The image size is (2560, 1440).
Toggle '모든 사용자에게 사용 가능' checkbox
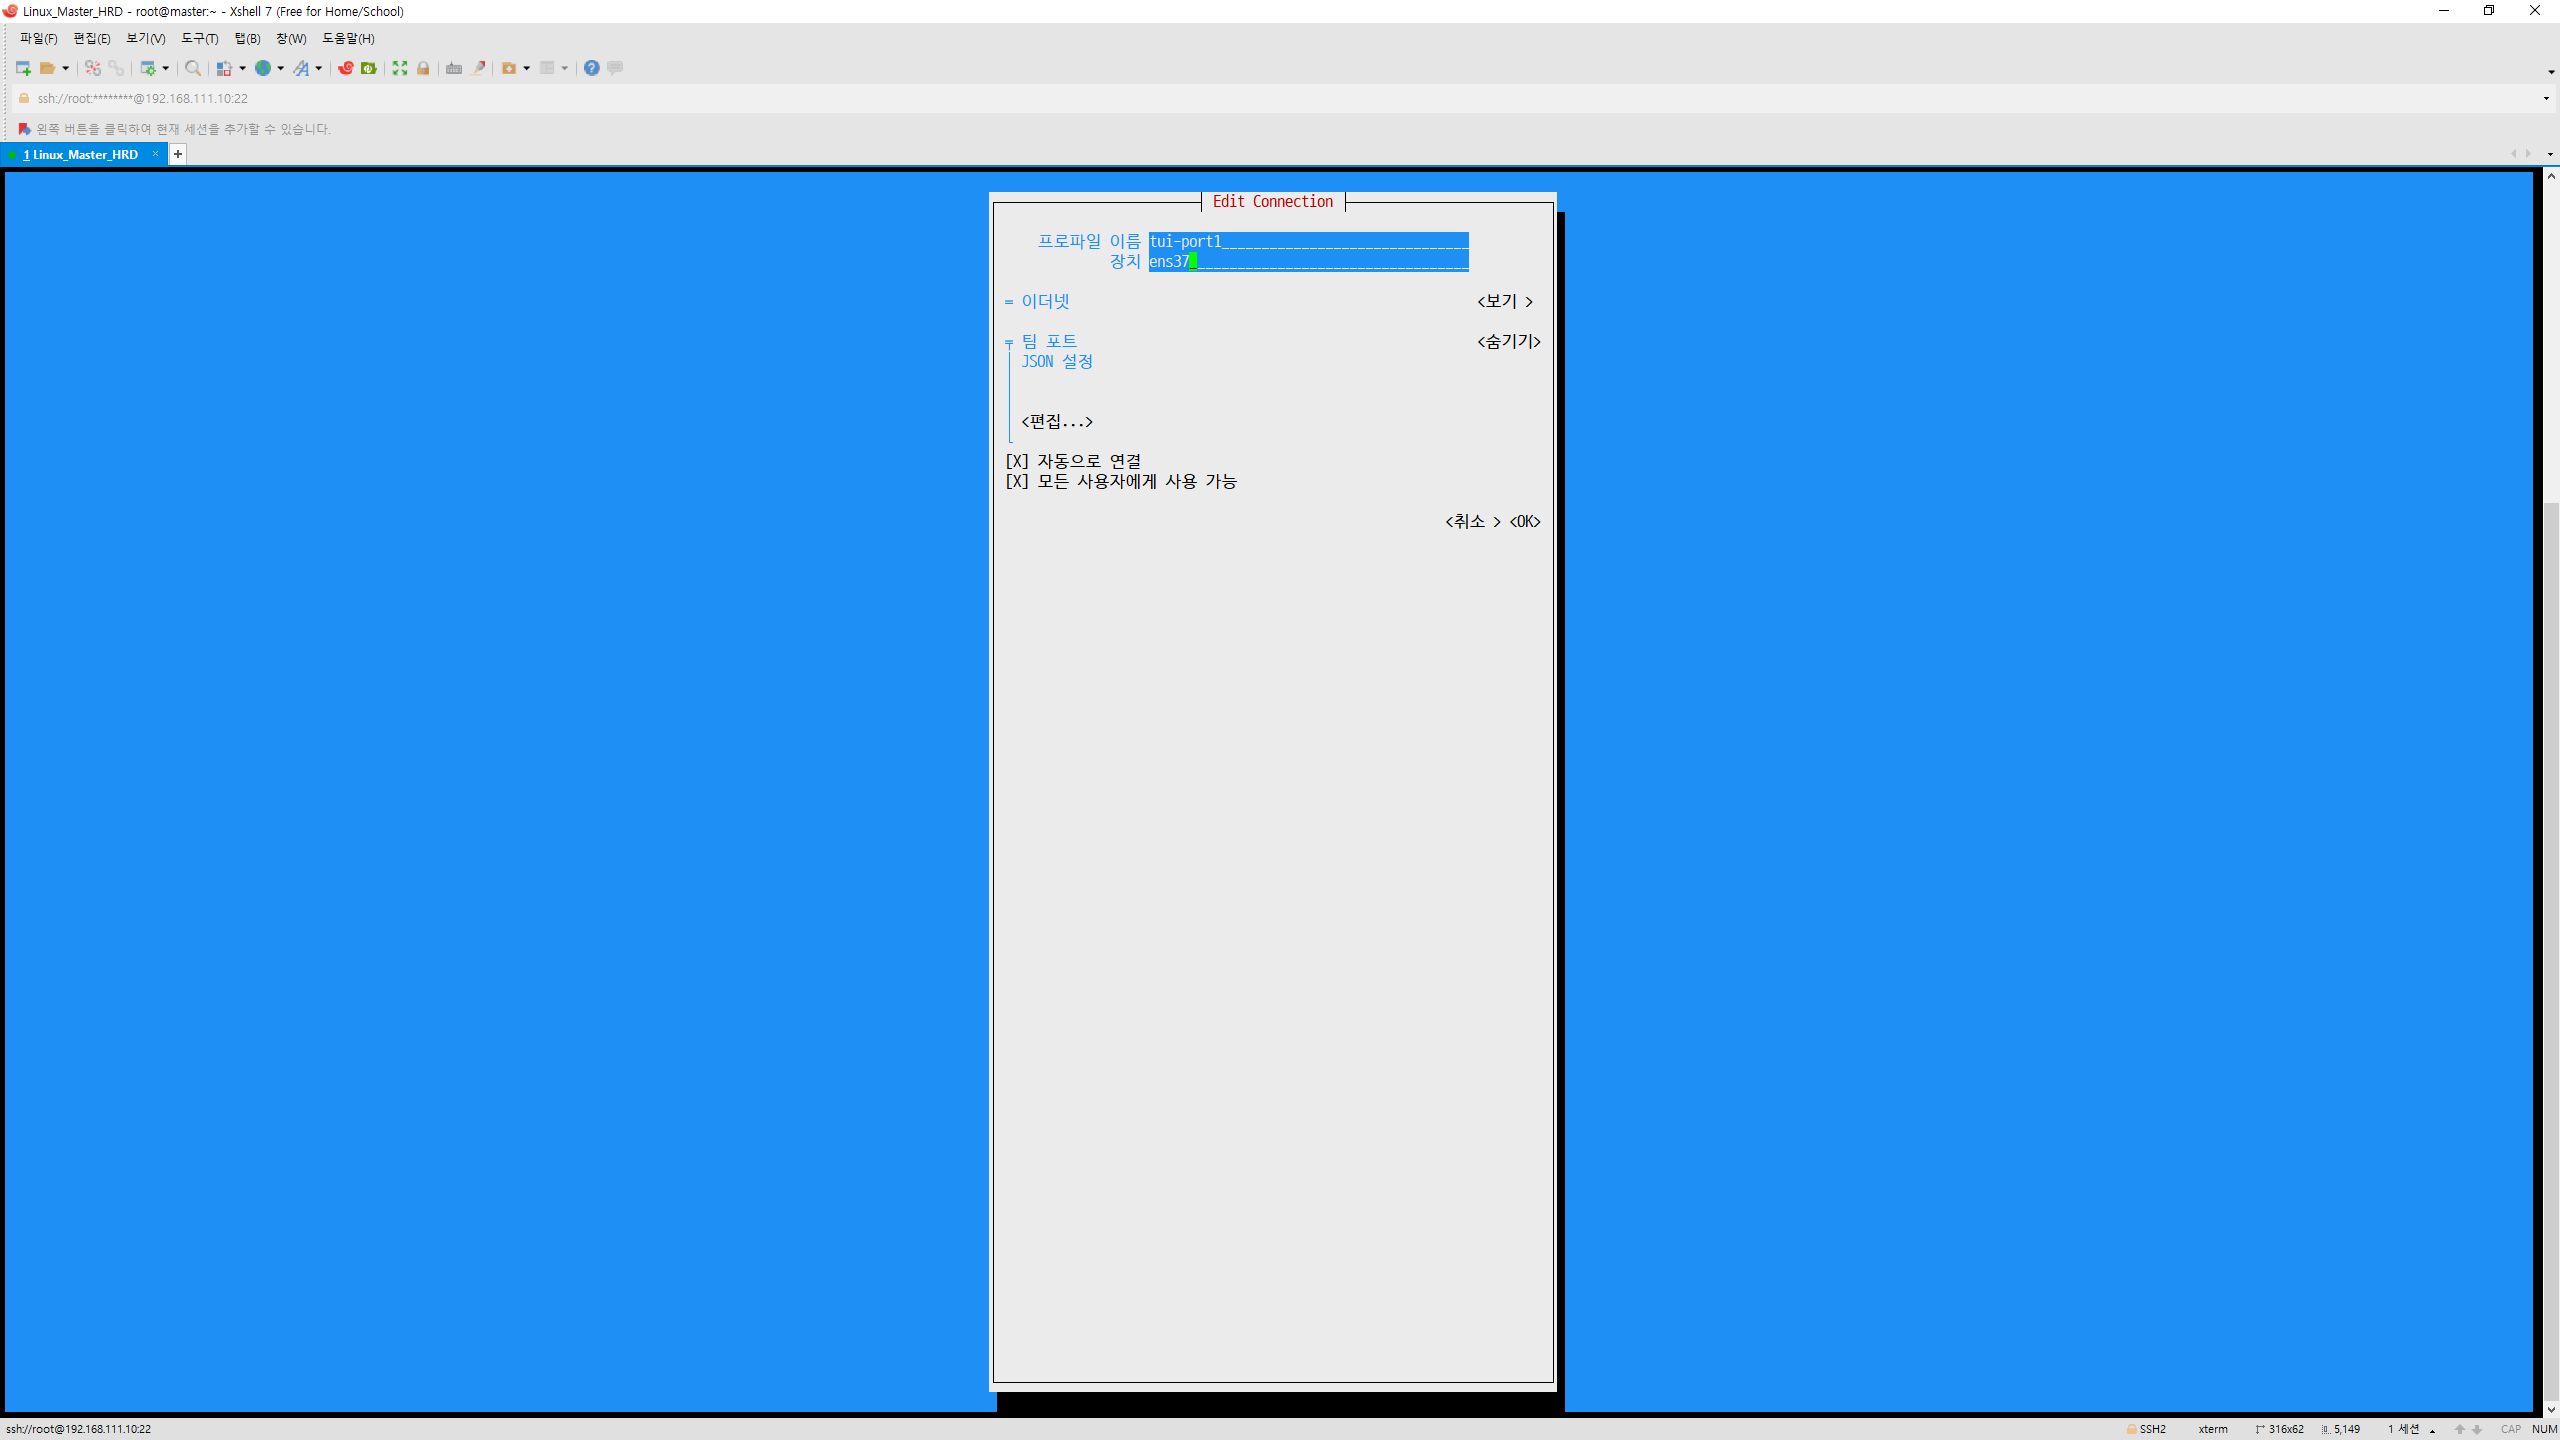(x=1017, y=481)
